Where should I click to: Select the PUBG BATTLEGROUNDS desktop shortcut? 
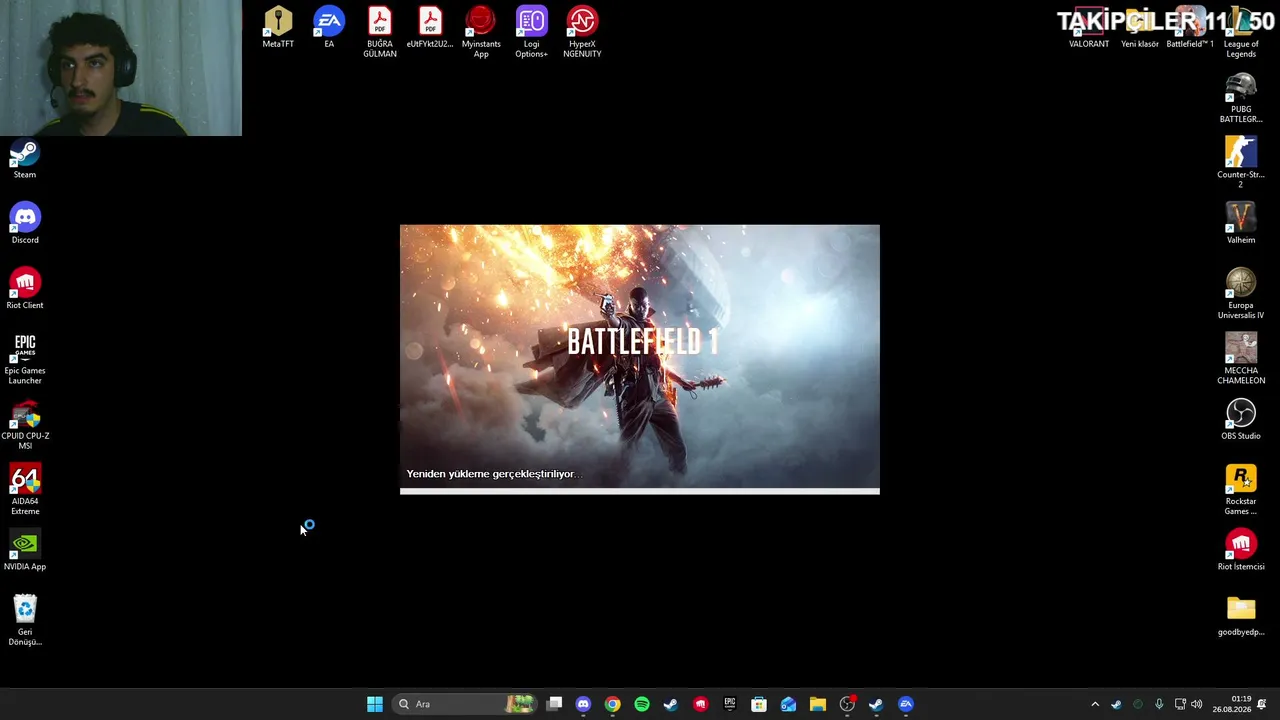(1241, 98)
